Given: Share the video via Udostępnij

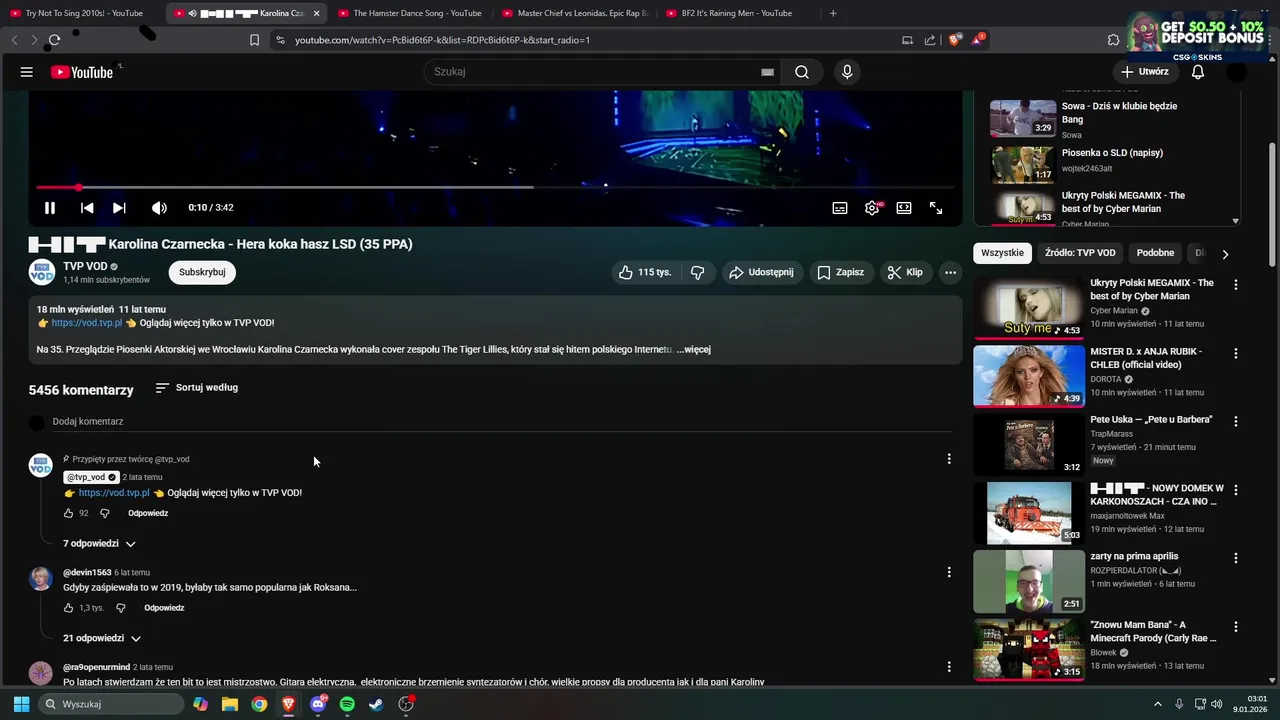Looking at the screenshot, I should pyautogui.click(x=761, y=272).
